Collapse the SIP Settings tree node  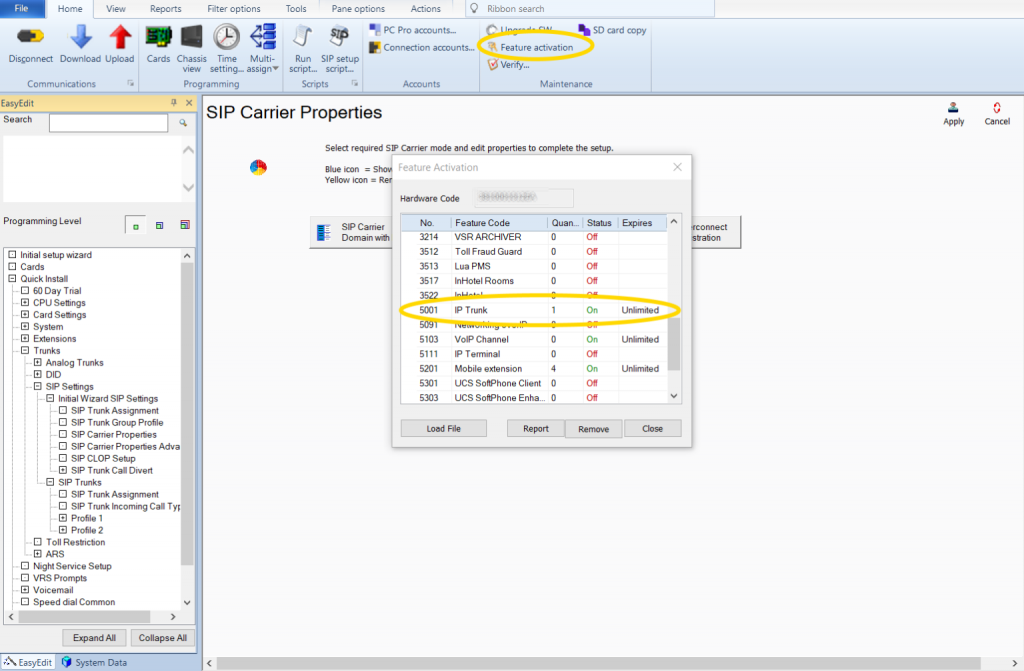pos(38,387)
